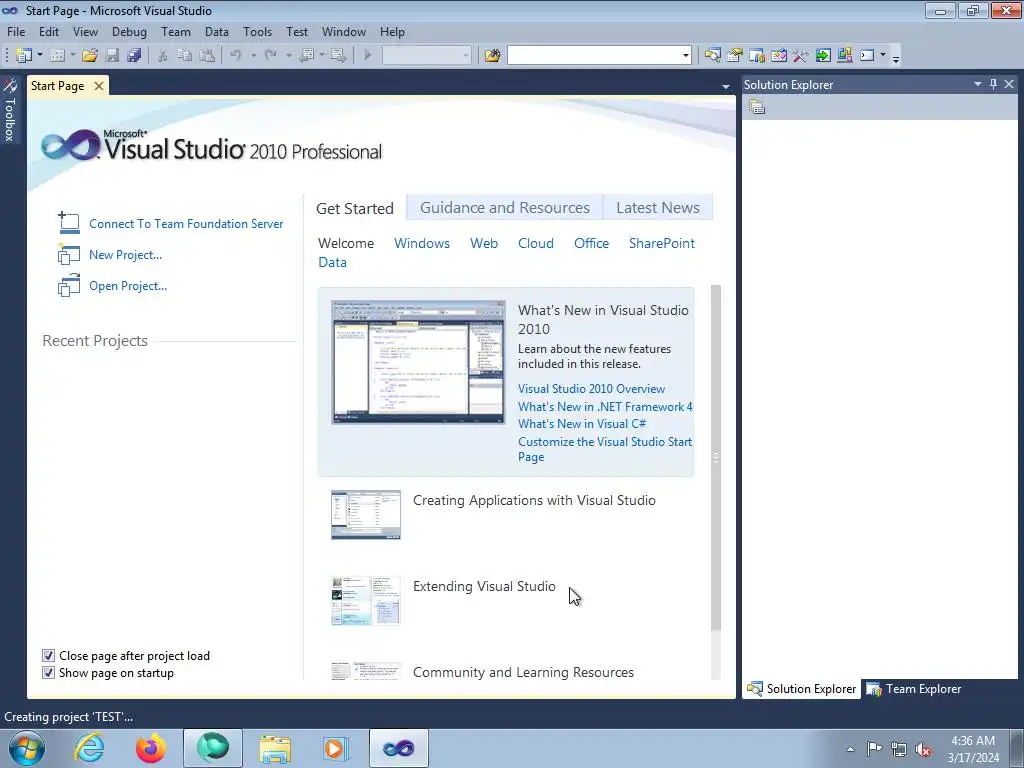Click the Undo toolbar icon
The image size is (1024, 768).
[x=236, y=56]
